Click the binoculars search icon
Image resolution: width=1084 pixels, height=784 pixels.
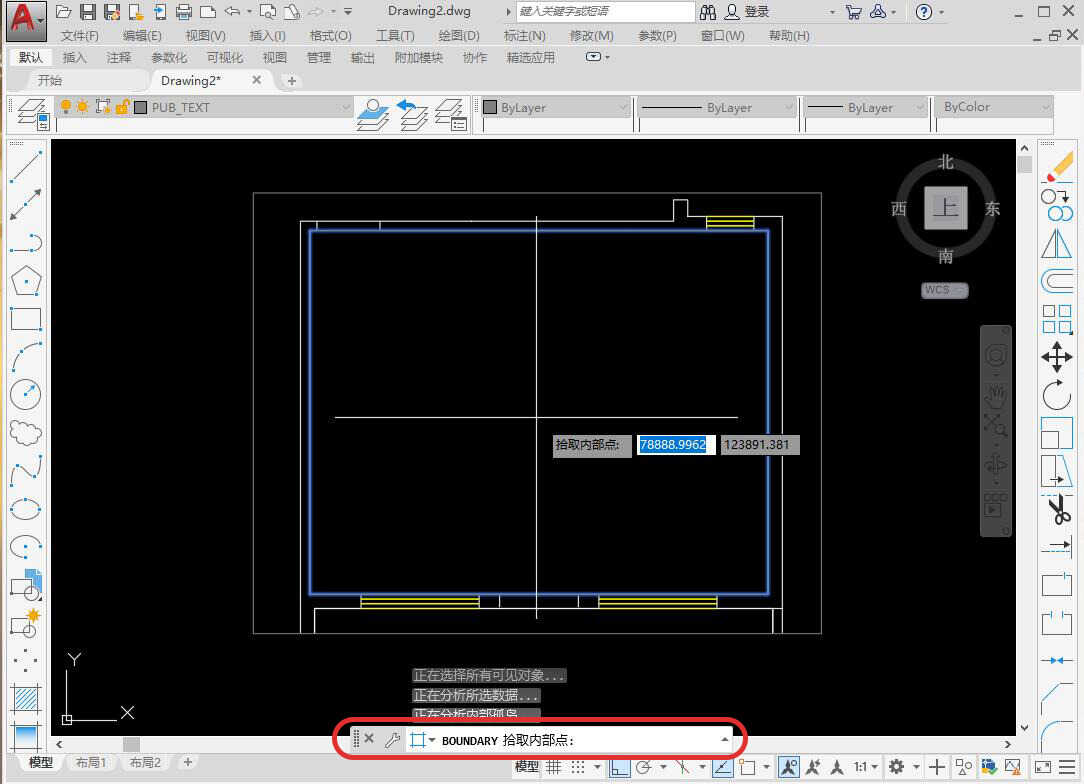[707, 12]
